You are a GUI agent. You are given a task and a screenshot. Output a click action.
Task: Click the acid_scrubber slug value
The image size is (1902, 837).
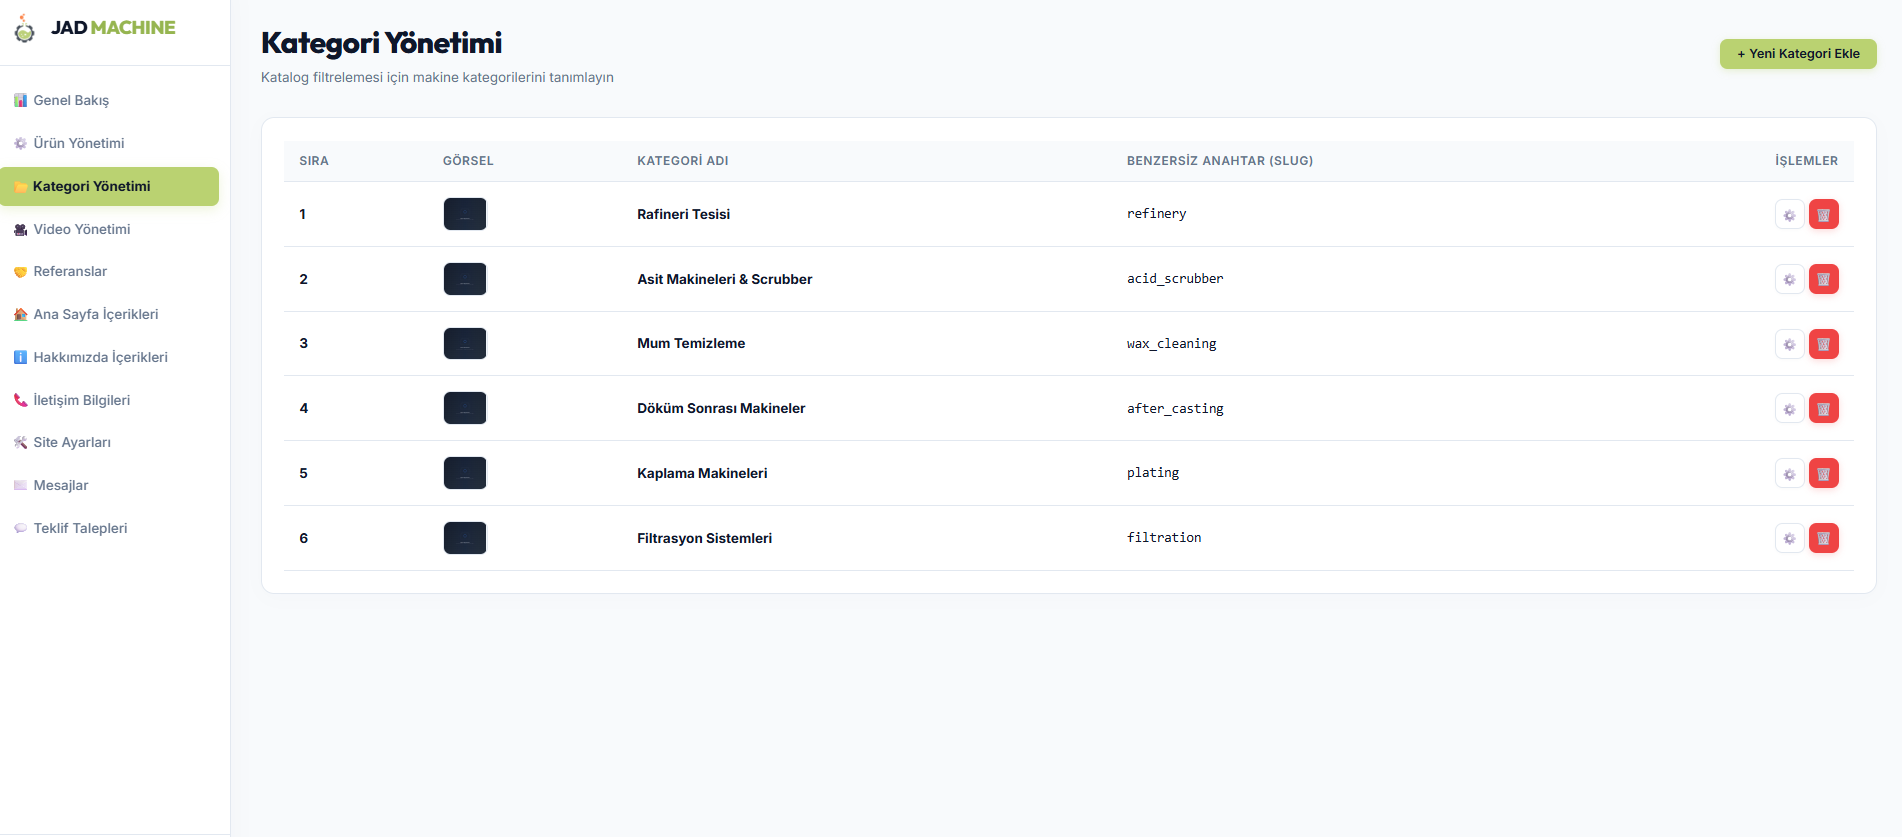tap(1175, 279)
